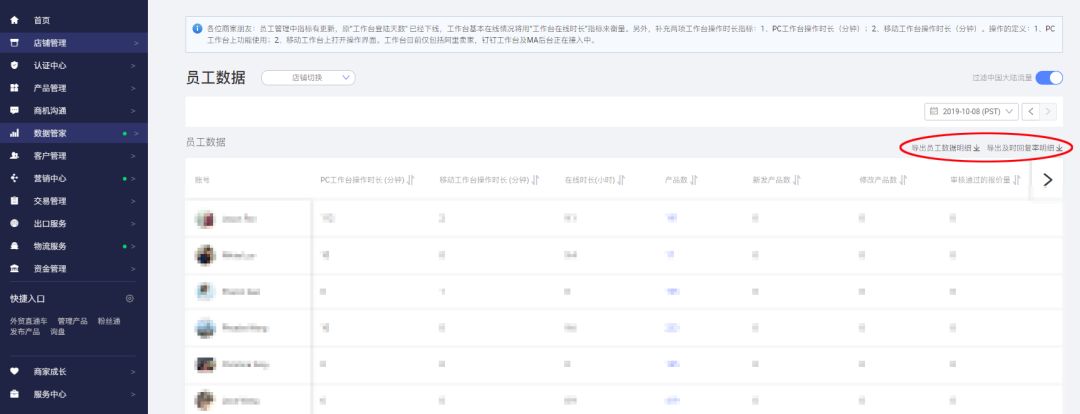Go to previous date with left arrow
This screenshot has height=414, width=1080.
[x=1031, y=111]
